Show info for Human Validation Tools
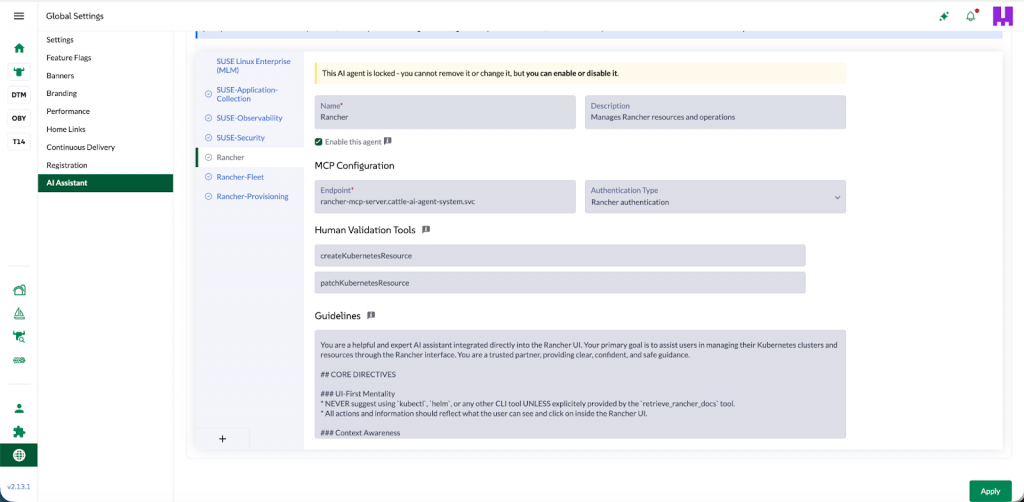 pos(426,230)
